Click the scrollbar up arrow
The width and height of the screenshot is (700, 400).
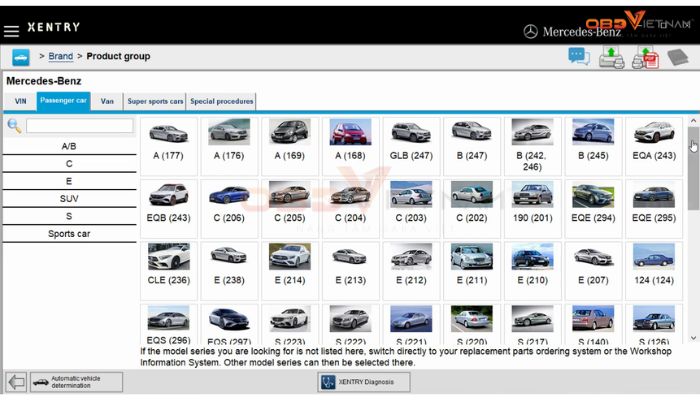(x=693, y=121)
